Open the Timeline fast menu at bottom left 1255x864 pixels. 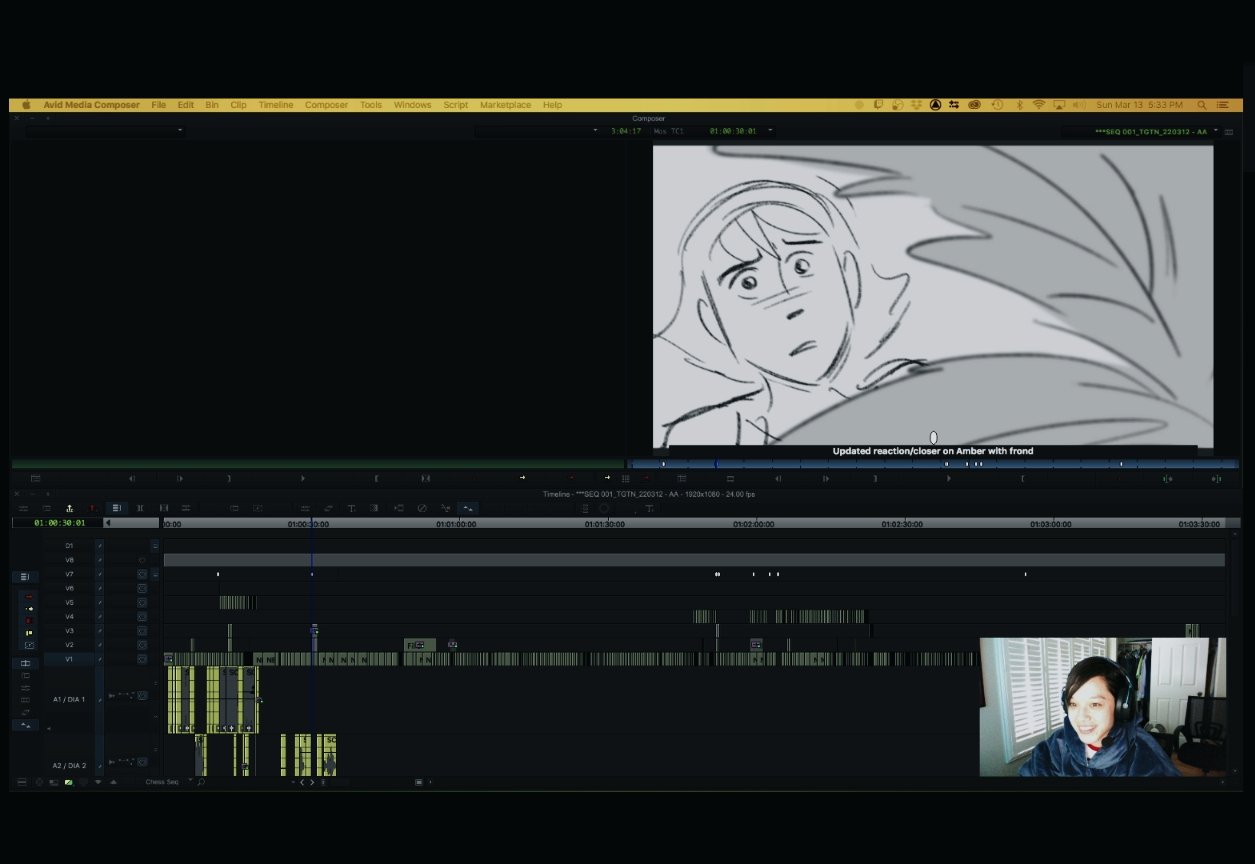click(22, 782)
